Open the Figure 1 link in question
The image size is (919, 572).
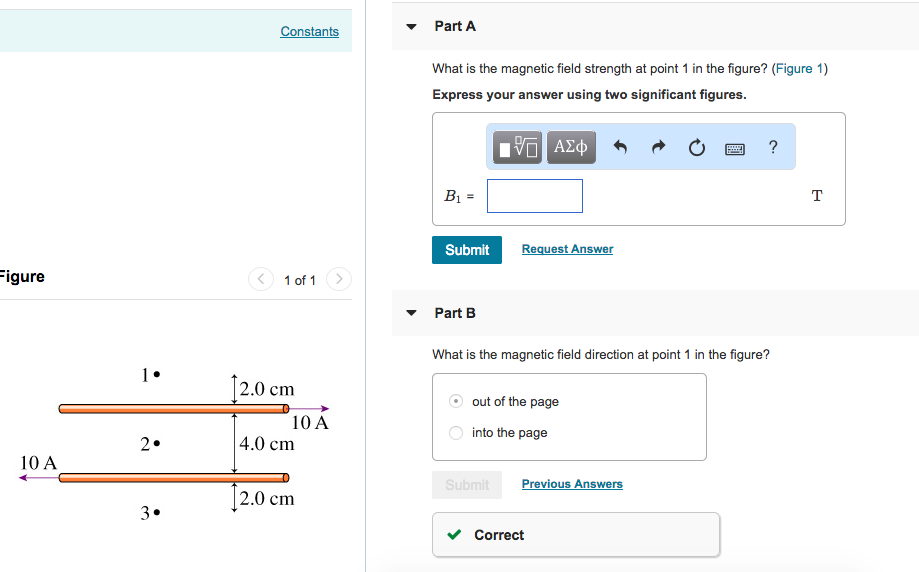point(799,69)
